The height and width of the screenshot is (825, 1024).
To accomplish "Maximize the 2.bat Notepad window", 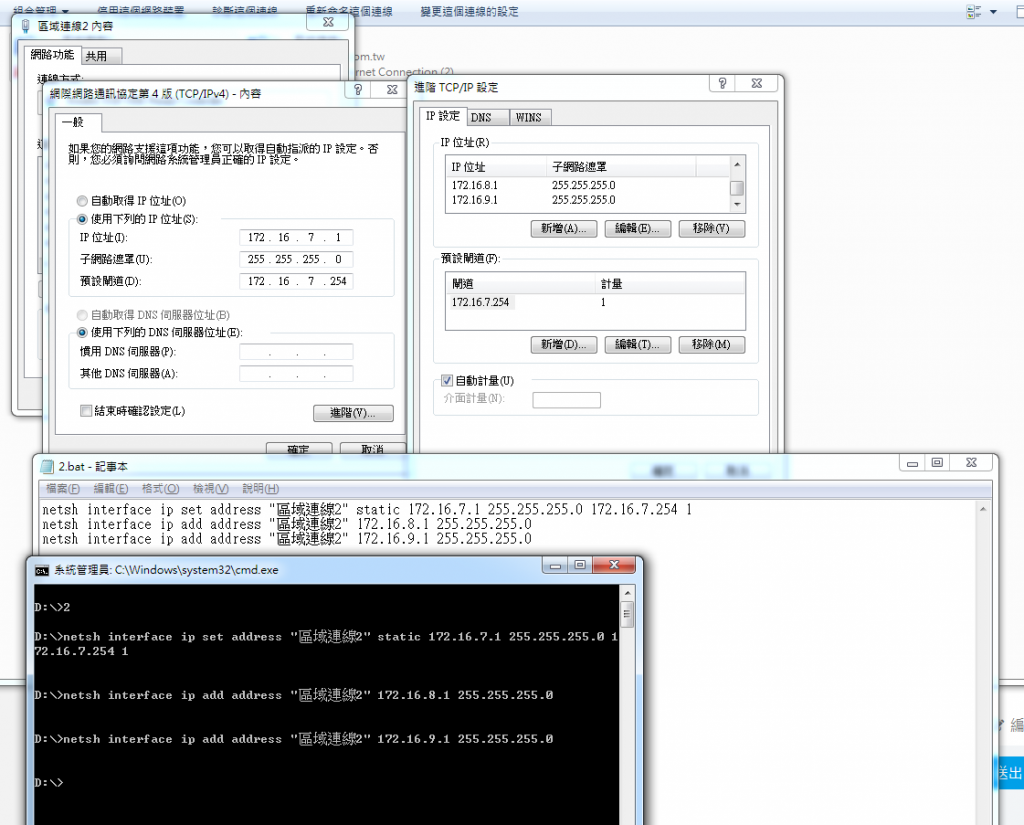I will (x=937, y=462).
